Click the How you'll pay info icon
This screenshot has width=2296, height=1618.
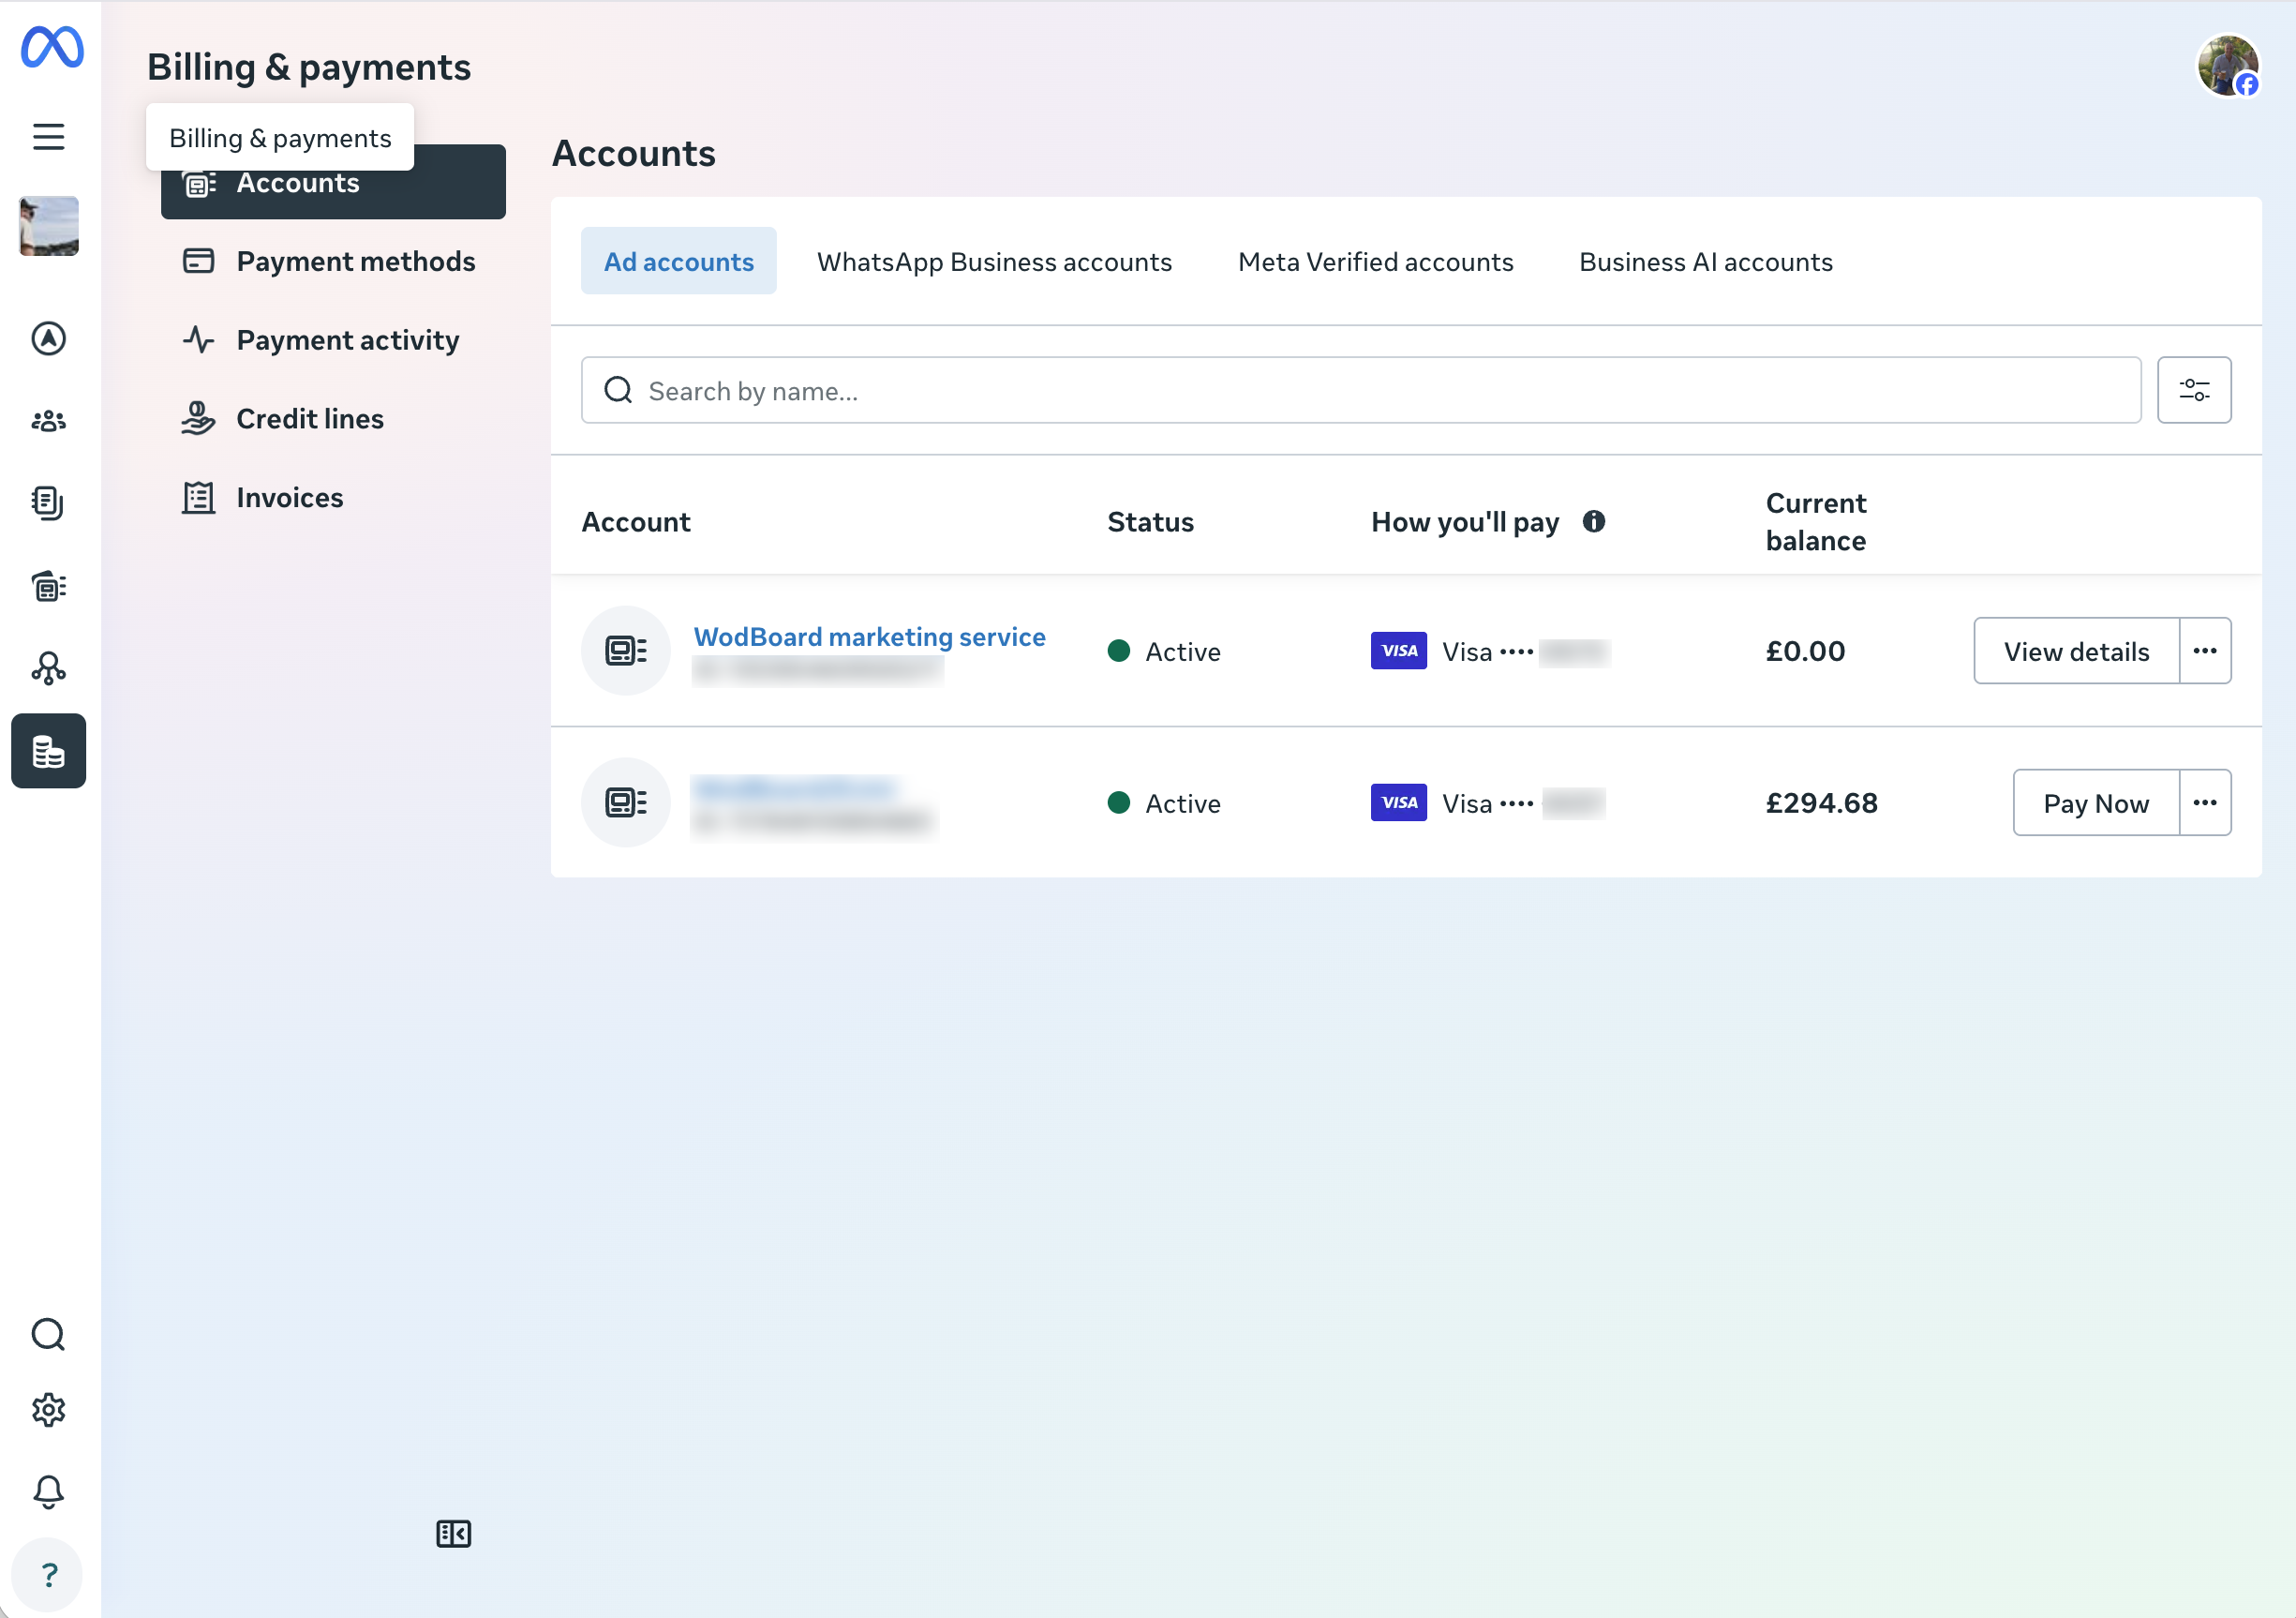coord(1594,521)
